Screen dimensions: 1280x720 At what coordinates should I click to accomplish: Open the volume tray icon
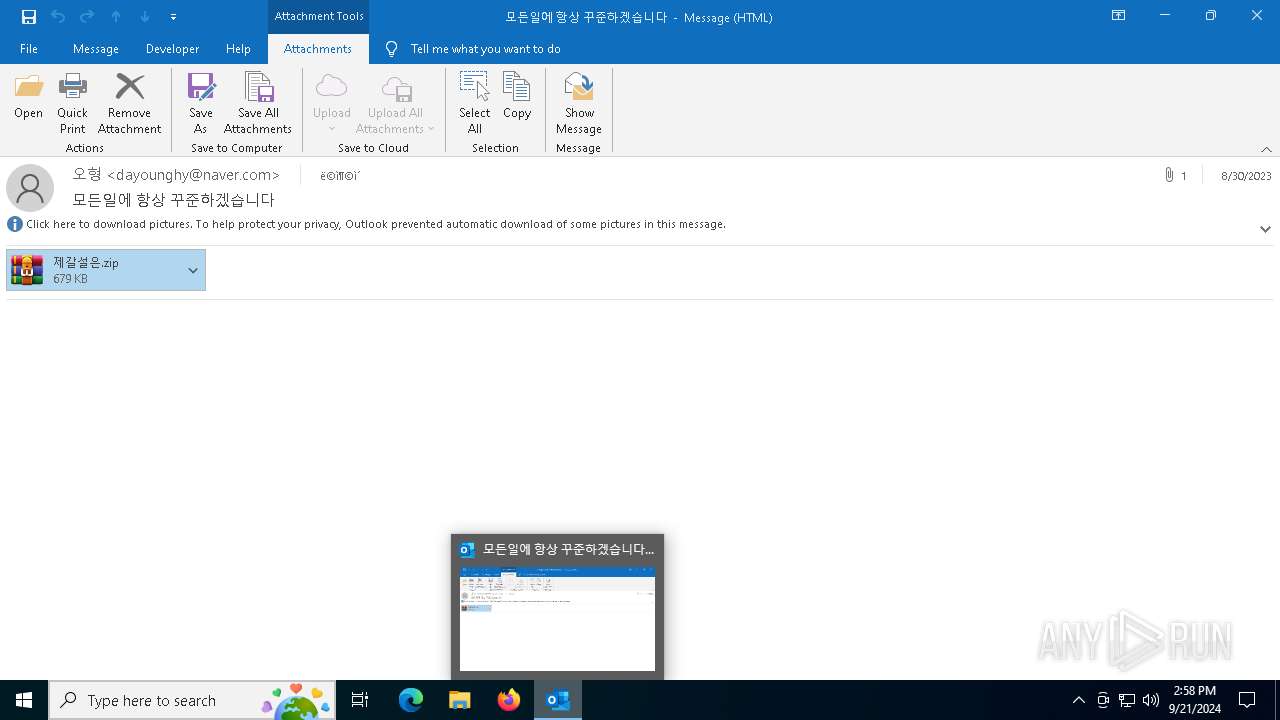click(1151, 700)
